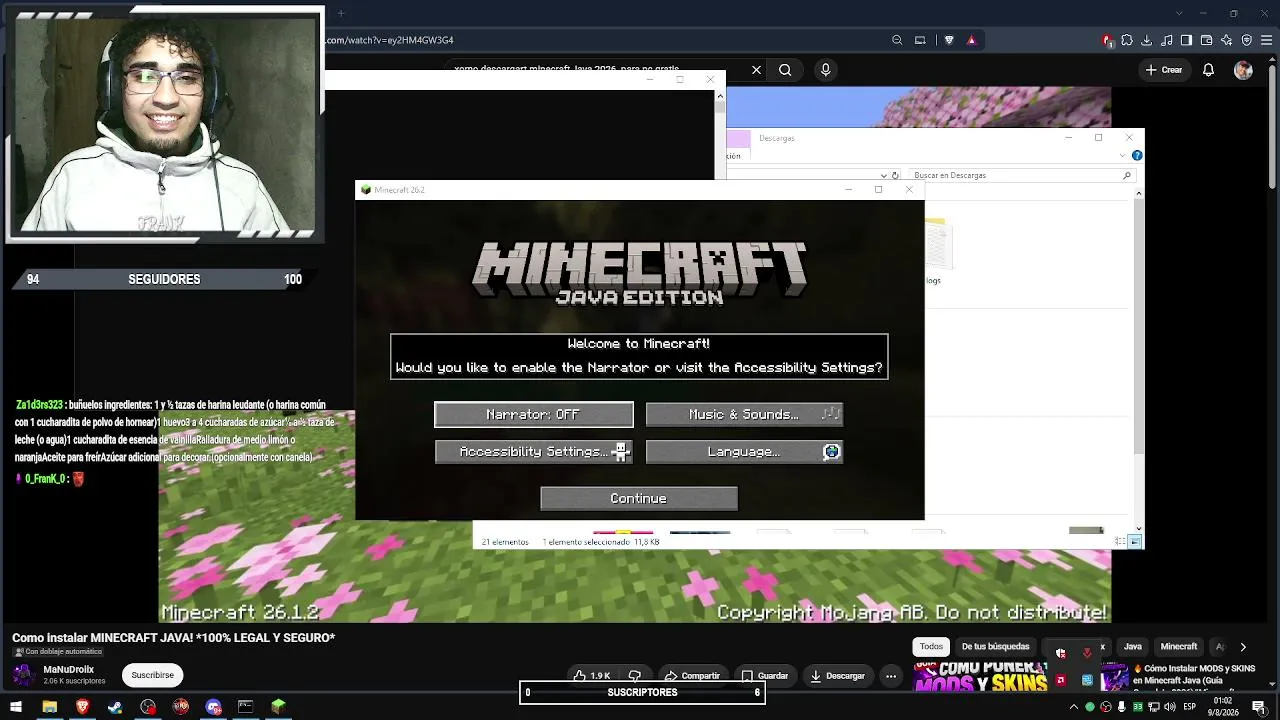Open Accessibility Settings in Minecraft
The image size is (1280, 720).
tap(534, 452)
